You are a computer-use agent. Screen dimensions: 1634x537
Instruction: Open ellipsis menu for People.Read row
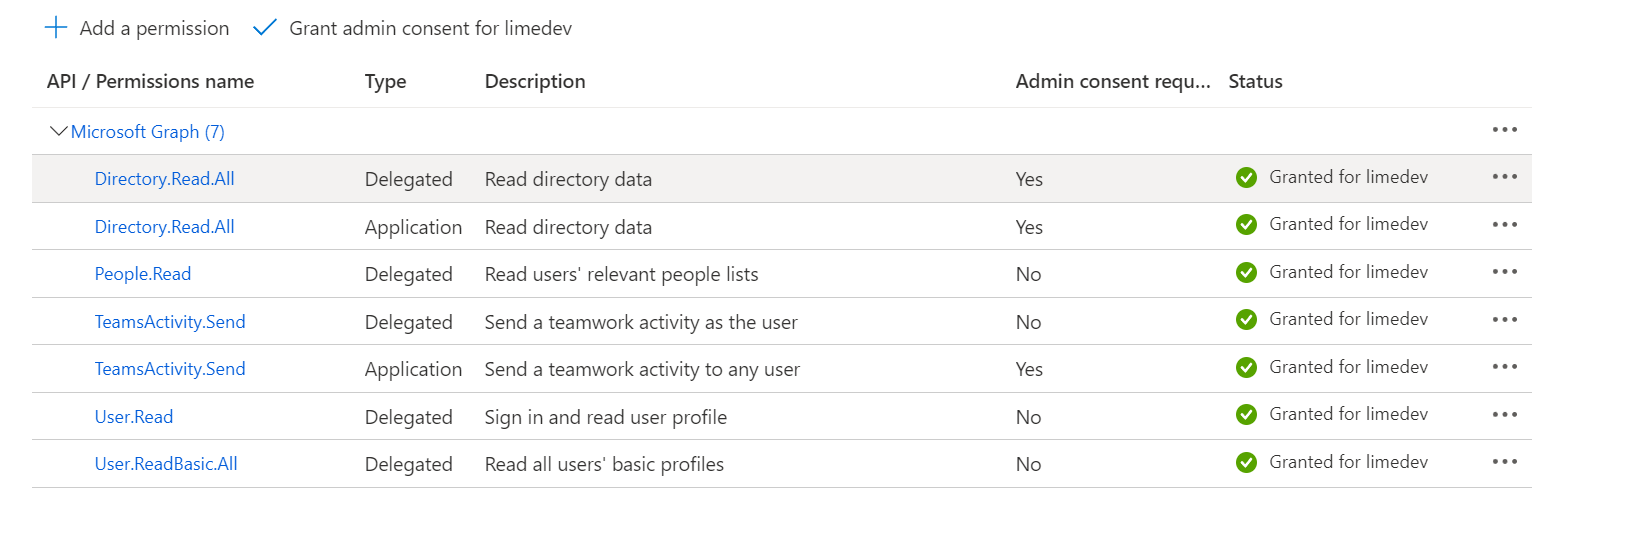tap(1504, 272)
